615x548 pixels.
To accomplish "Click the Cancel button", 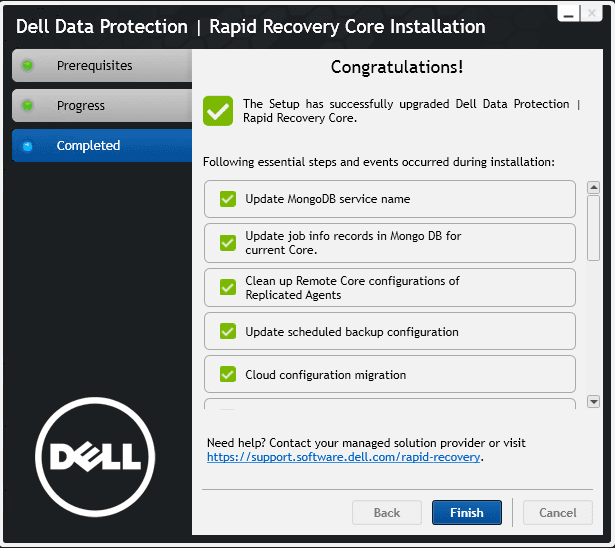I will point(557,513).
